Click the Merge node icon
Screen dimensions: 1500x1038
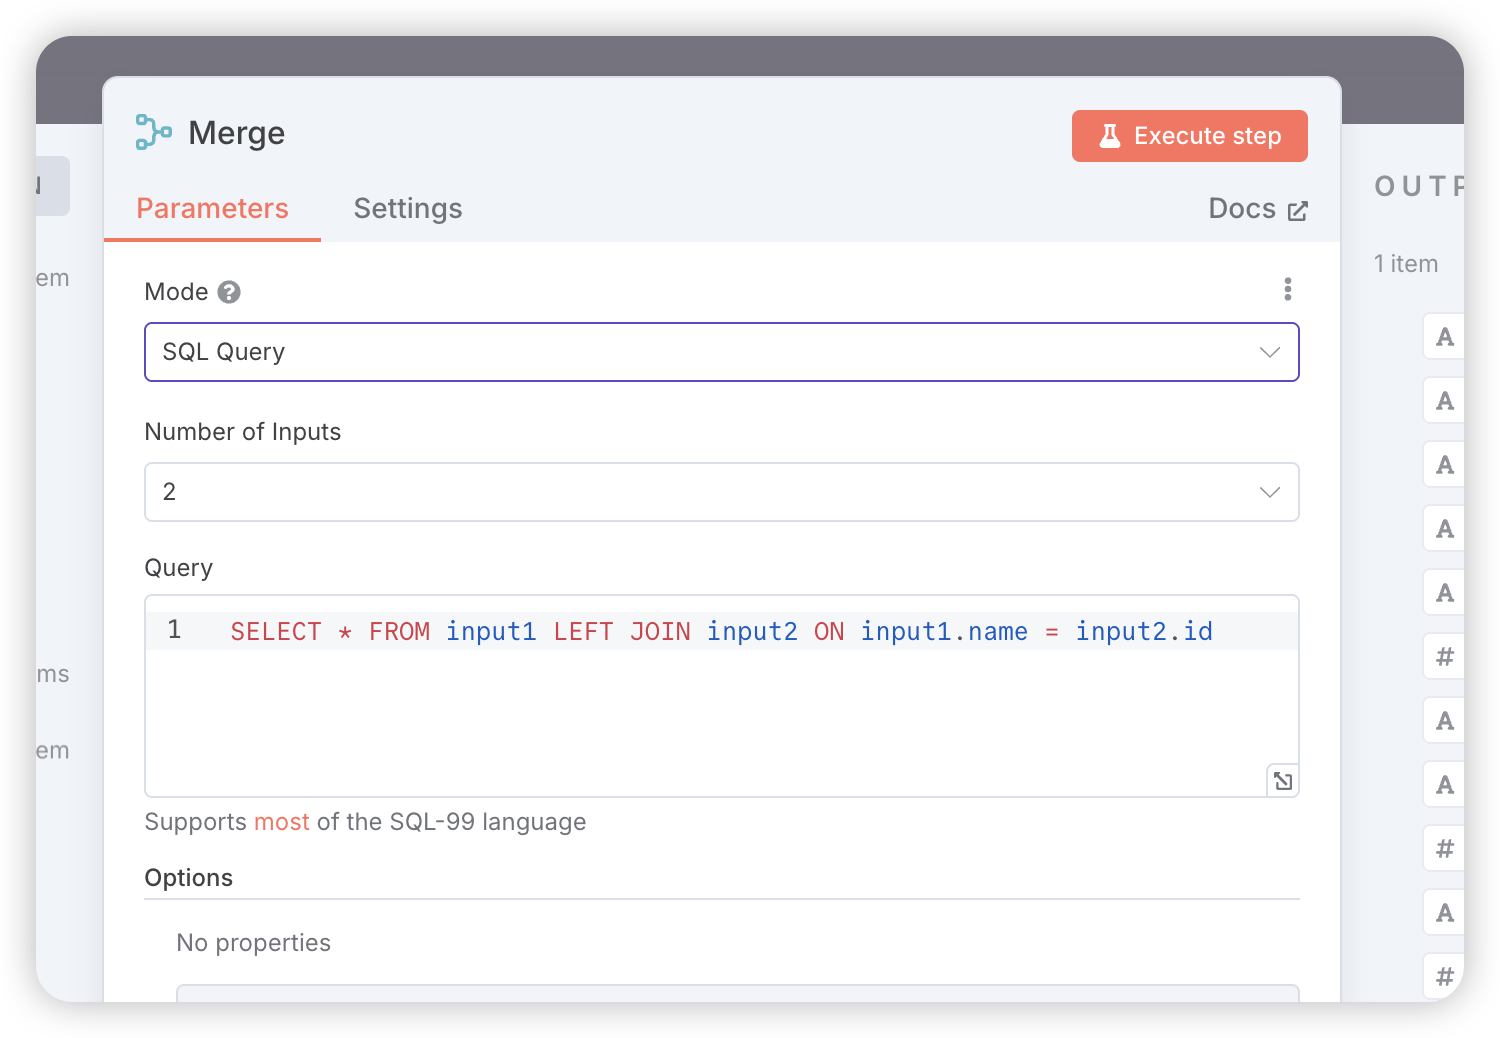point(154,132)
